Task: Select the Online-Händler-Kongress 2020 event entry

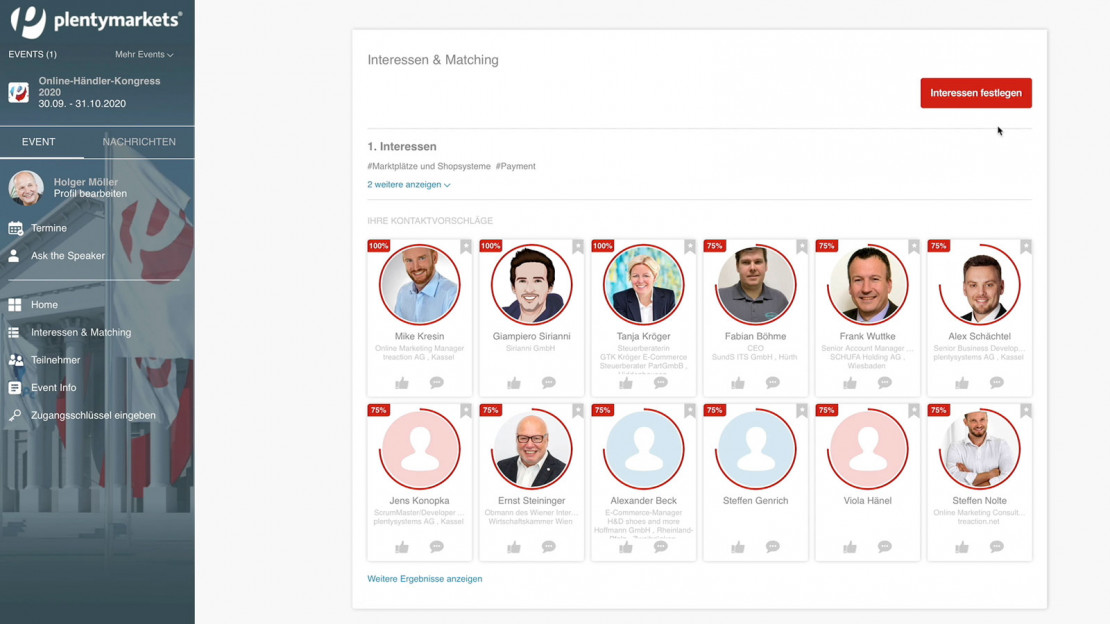Action: [x=97, y=92]
